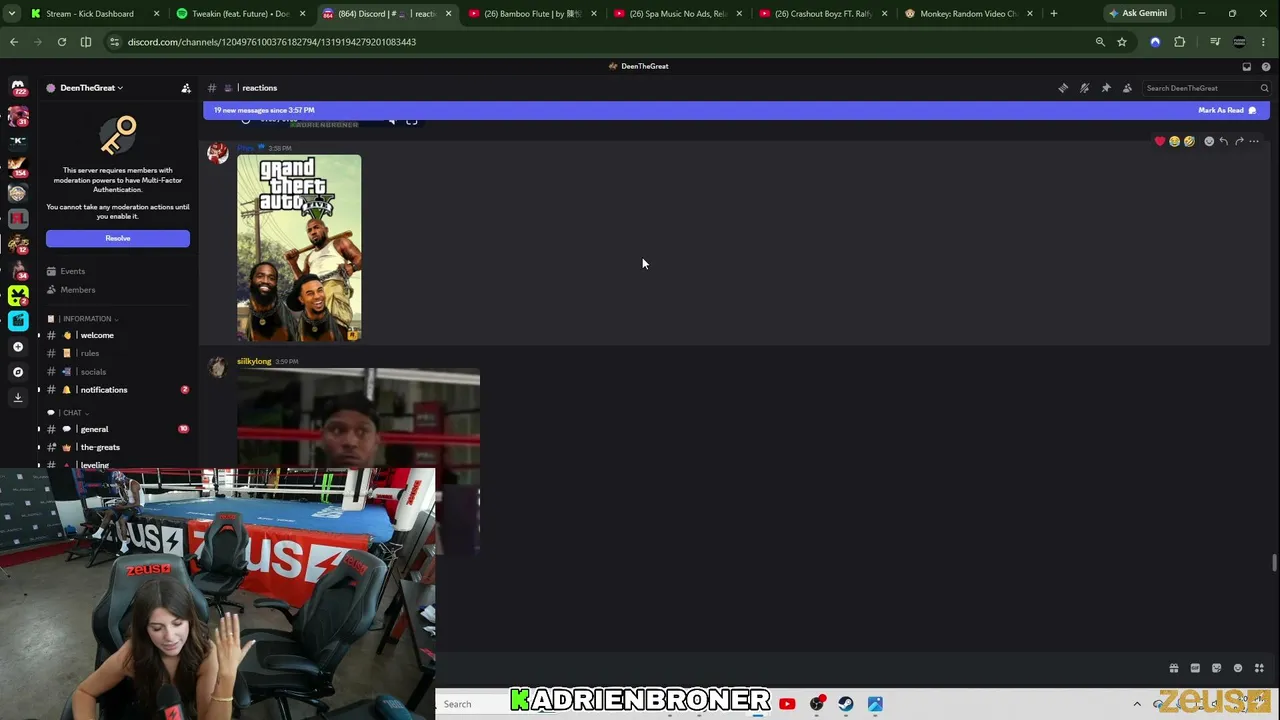Image resolution: width=1280 pixels, height=720 pixels.
Task: Open Ask Gemini in the browser
Action: (1138, 14)
